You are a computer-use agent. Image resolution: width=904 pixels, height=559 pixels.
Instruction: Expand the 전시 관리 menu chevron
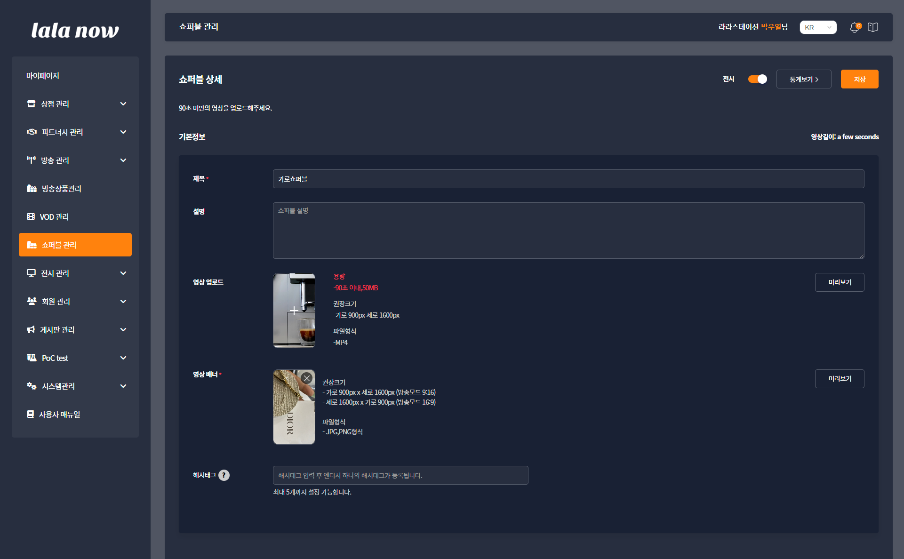pos(123,273)
